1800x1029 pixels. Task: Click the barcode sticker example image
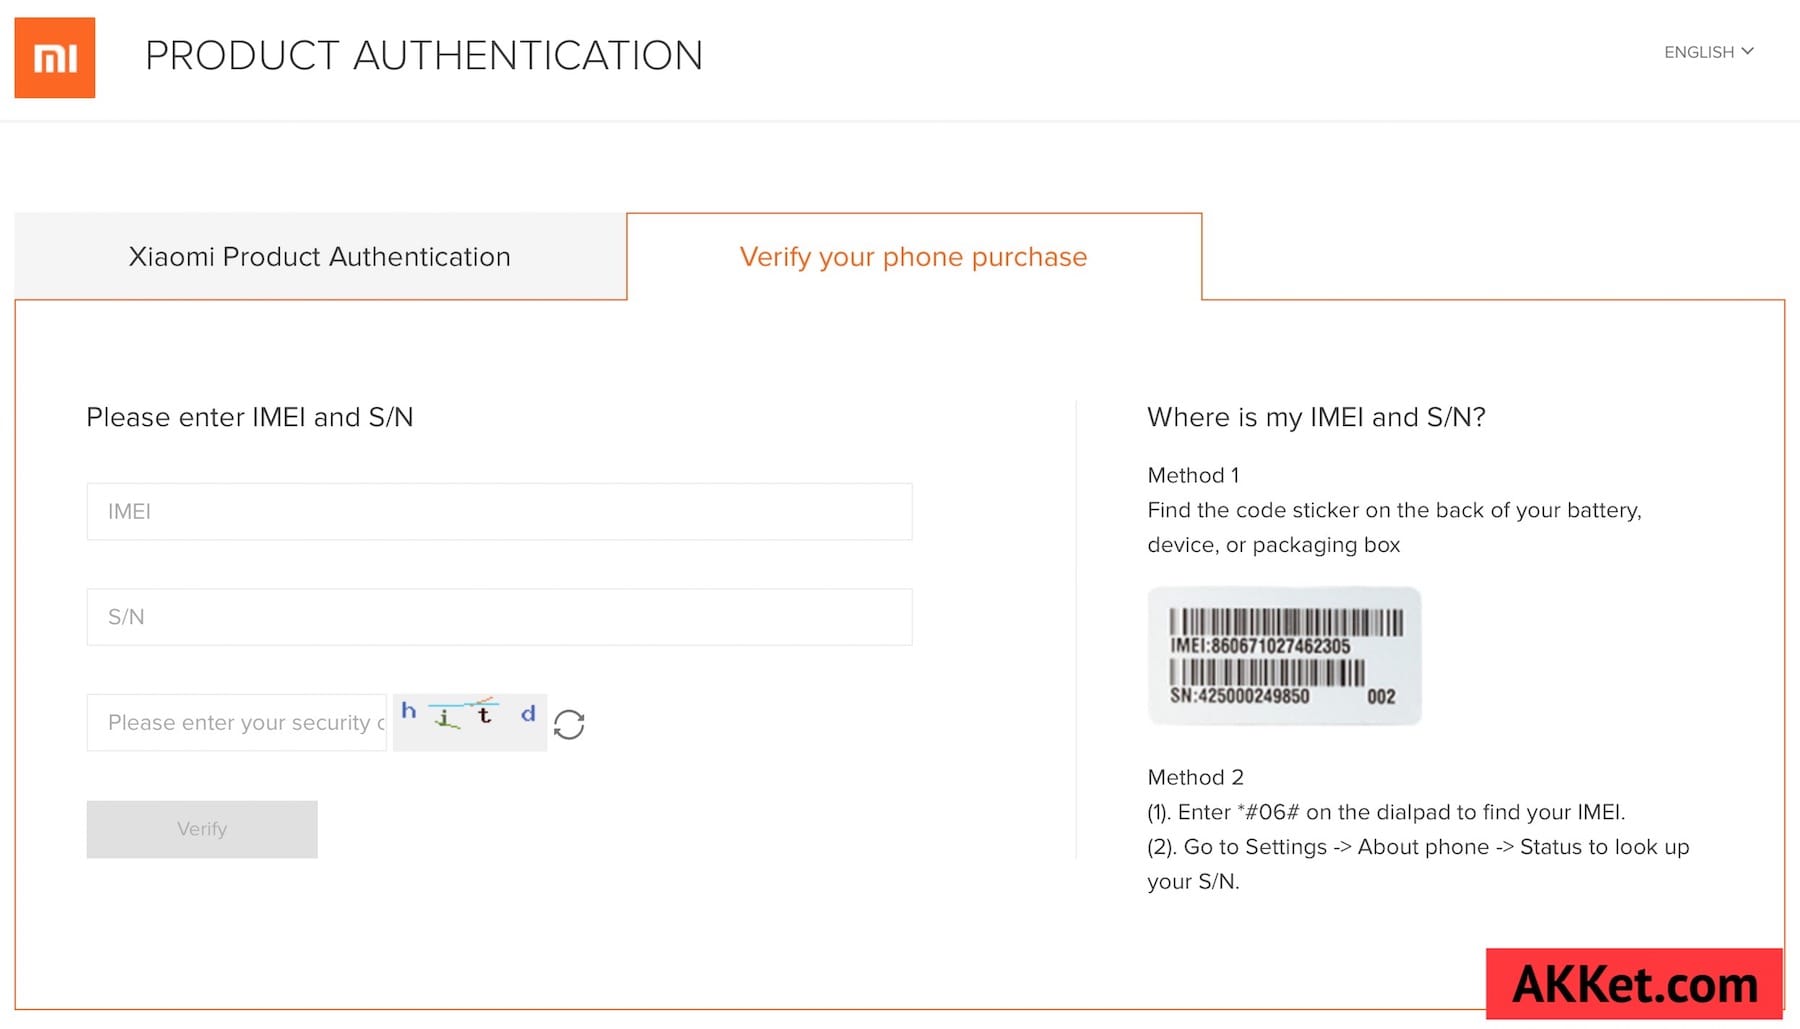pos(1284,656)
